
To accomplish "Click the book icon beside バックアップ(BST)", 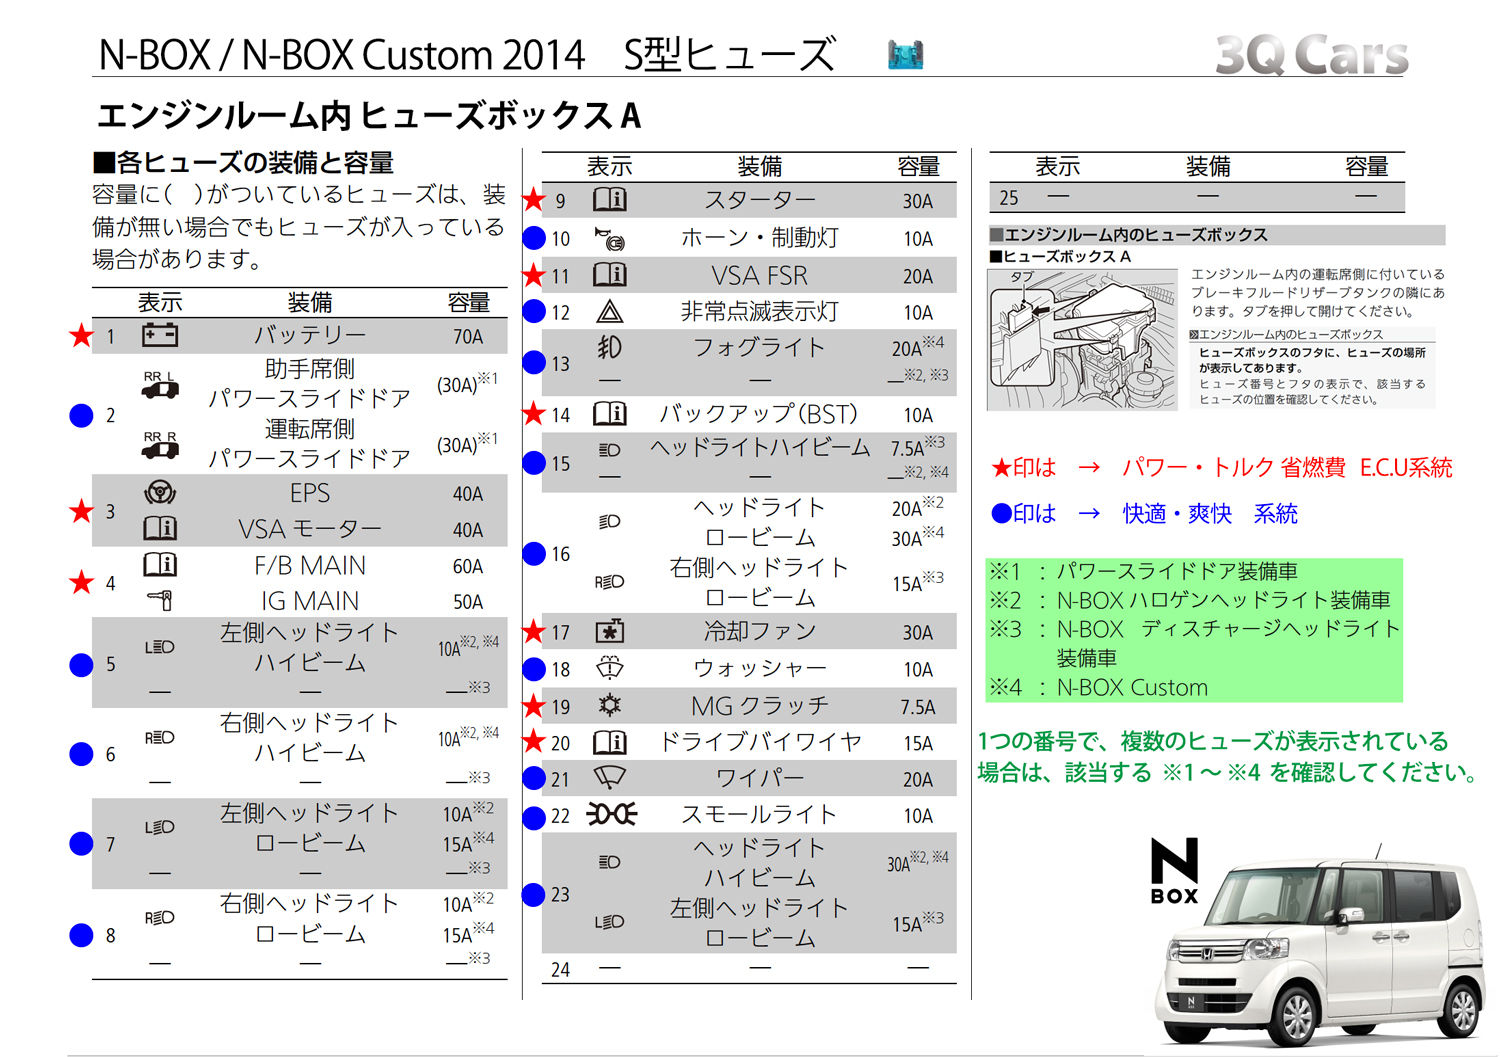I will click(x=610, y=413).
